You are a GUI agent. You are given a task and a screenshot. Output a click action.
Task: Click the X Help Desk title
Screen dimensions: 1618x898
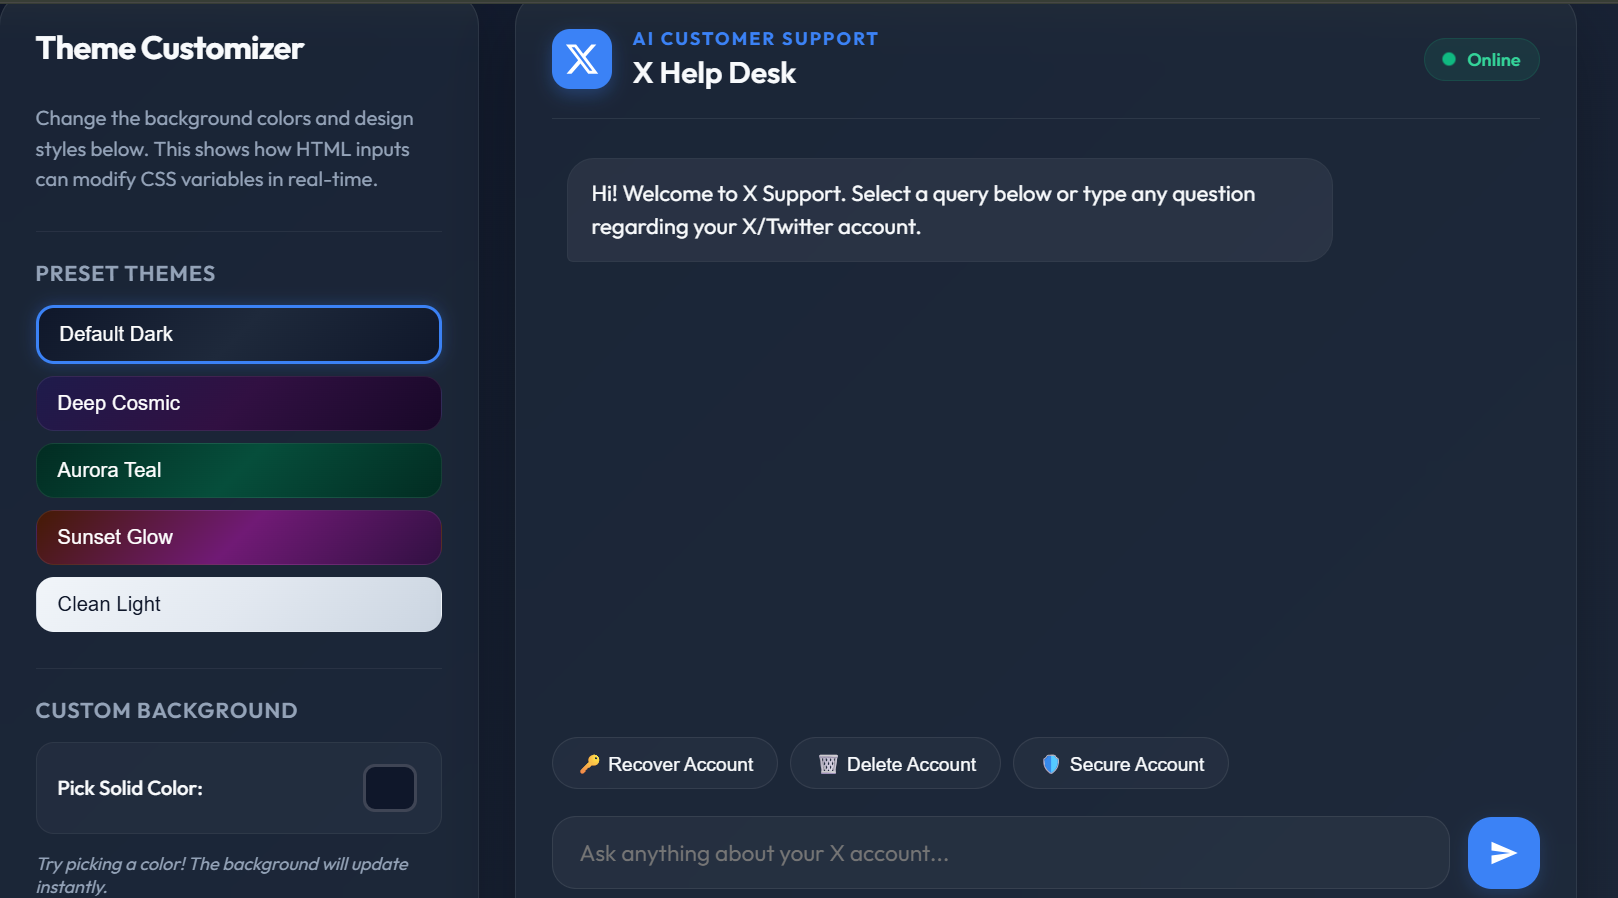[714, 73]
